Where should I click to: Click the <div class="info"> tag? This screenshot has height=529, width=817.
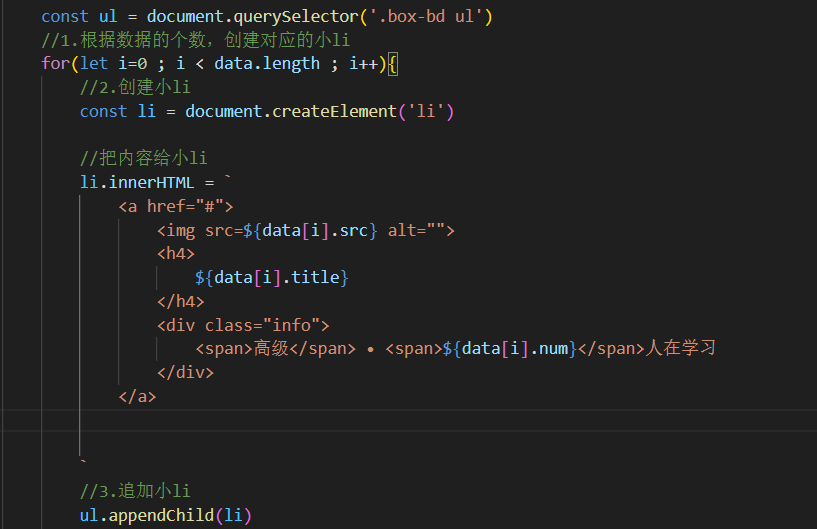pyautogui.click(x=243, y=325)
